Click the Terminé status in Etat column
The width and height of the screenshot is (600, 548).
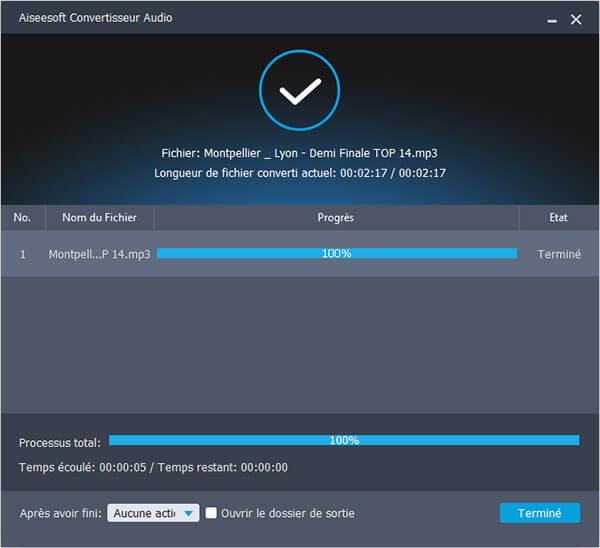coord(559,254)
